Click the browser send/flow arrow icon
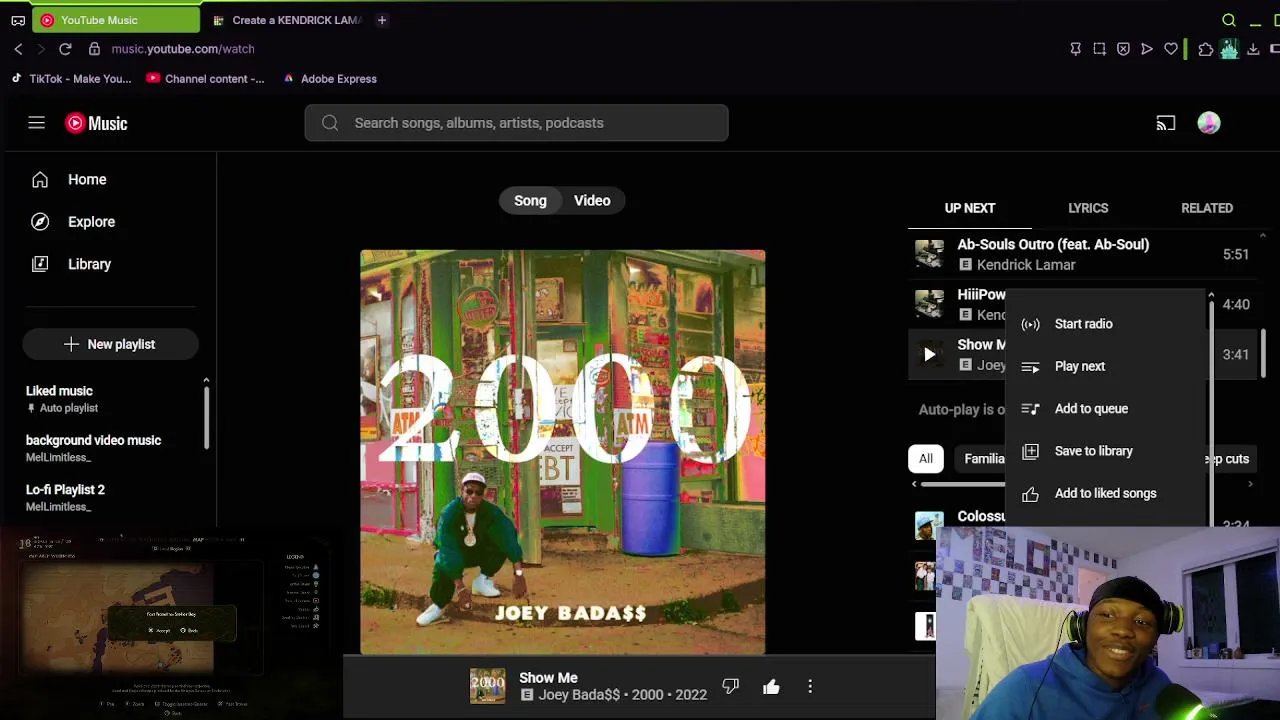Viewport: 1280px width, 720px height. click(1147, 49)
